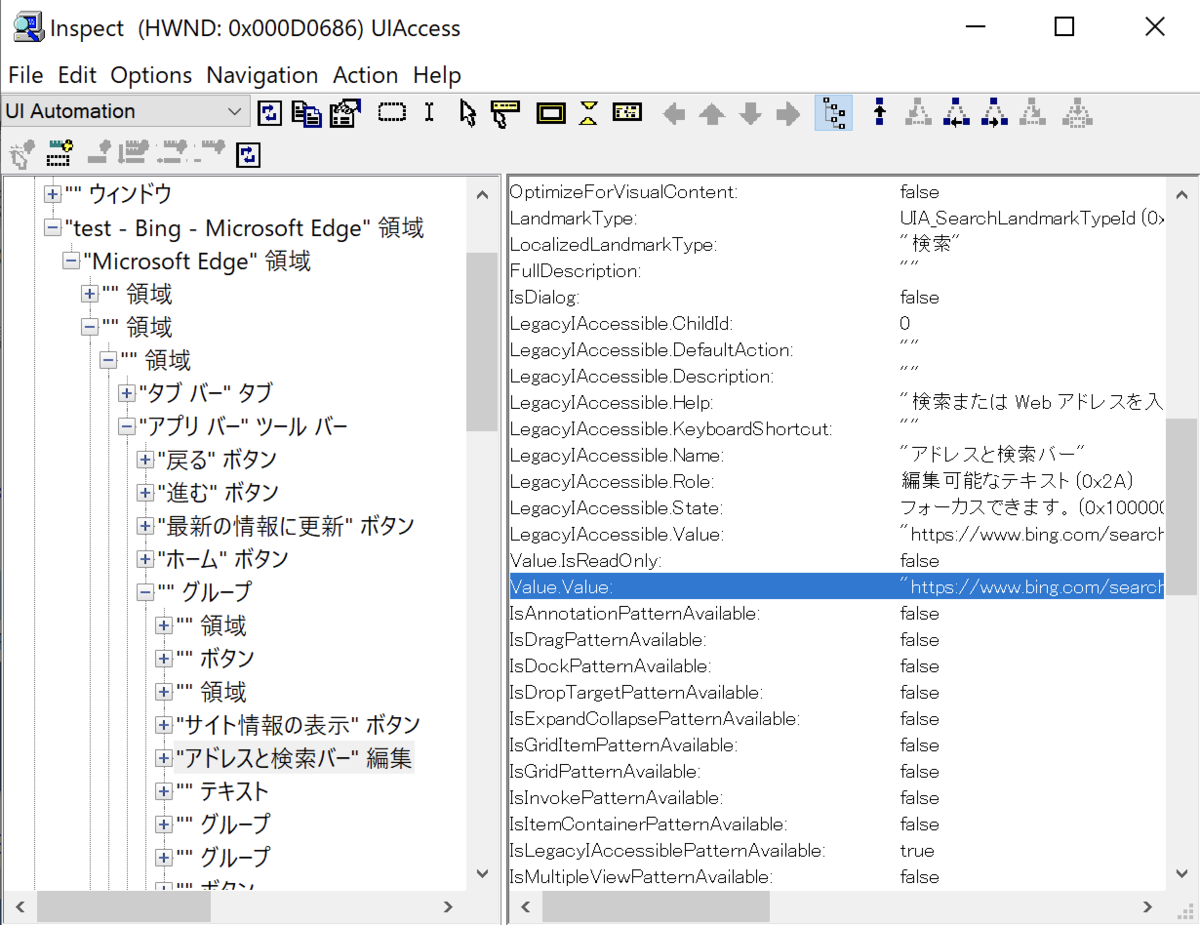Click the IsInvokePatternAvailable property row
This screenshot has height=925, width=1200.
click(836, 797)
